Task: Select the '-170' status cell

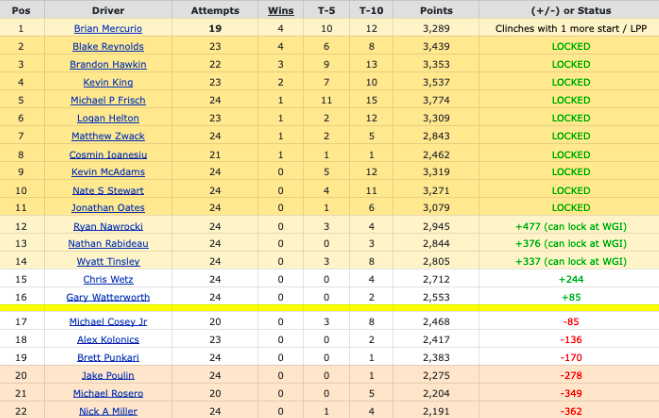Action: click(571, 358)
